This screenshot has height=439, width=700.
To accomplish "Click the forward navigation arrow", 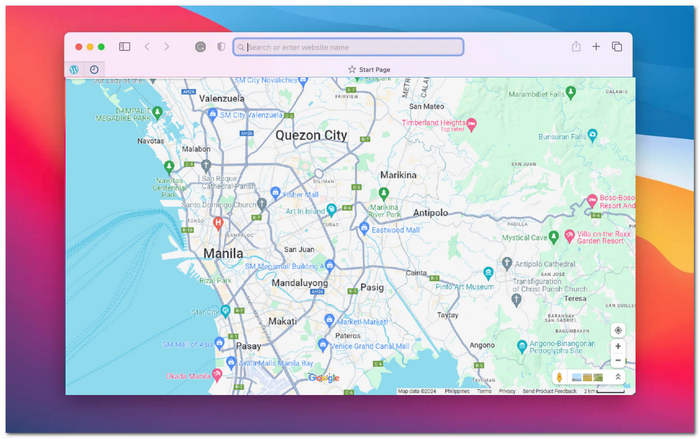I will [166, 46].
